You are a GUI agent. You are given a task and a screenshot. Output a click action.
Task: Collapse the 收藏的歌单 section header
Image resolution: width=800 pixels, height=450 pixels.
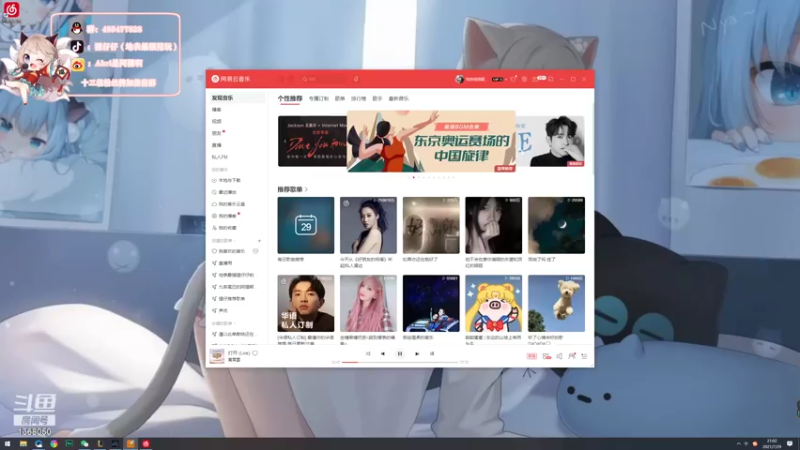pos(223,323)
